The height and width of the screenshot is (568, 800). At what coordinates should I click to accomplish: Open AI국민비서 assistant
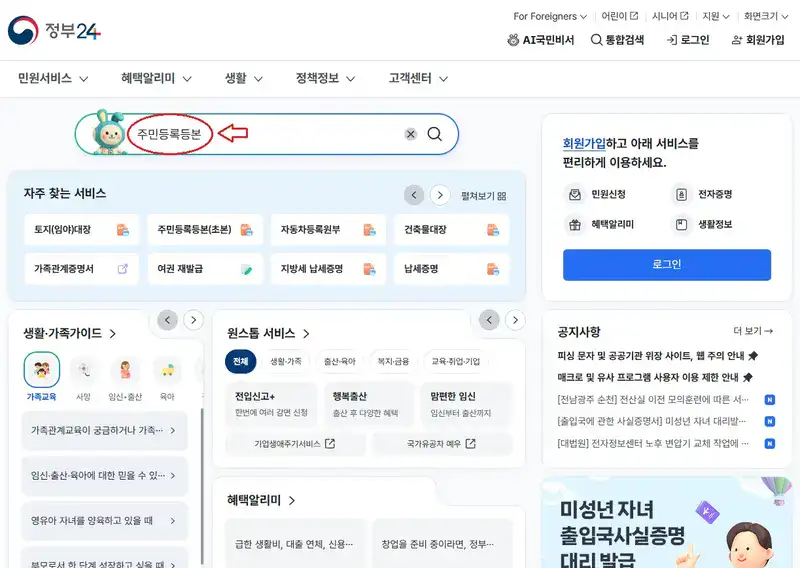click(x=541, y=40)
